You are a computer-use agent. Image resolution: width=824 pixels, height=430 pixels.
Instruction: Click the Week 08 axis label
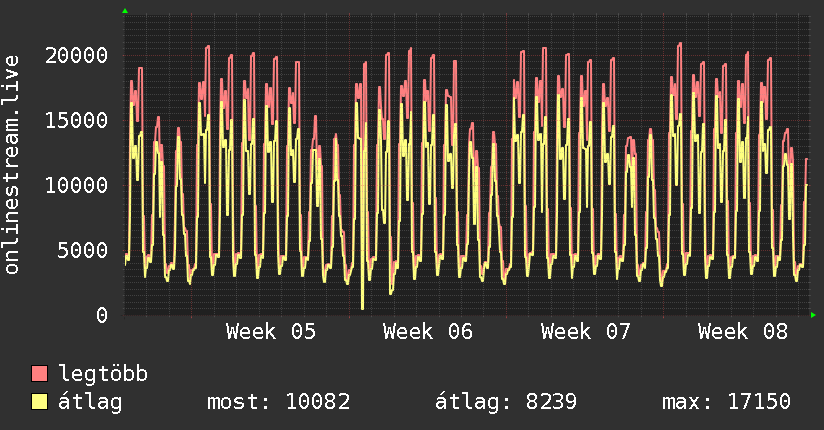coord(743,332)
